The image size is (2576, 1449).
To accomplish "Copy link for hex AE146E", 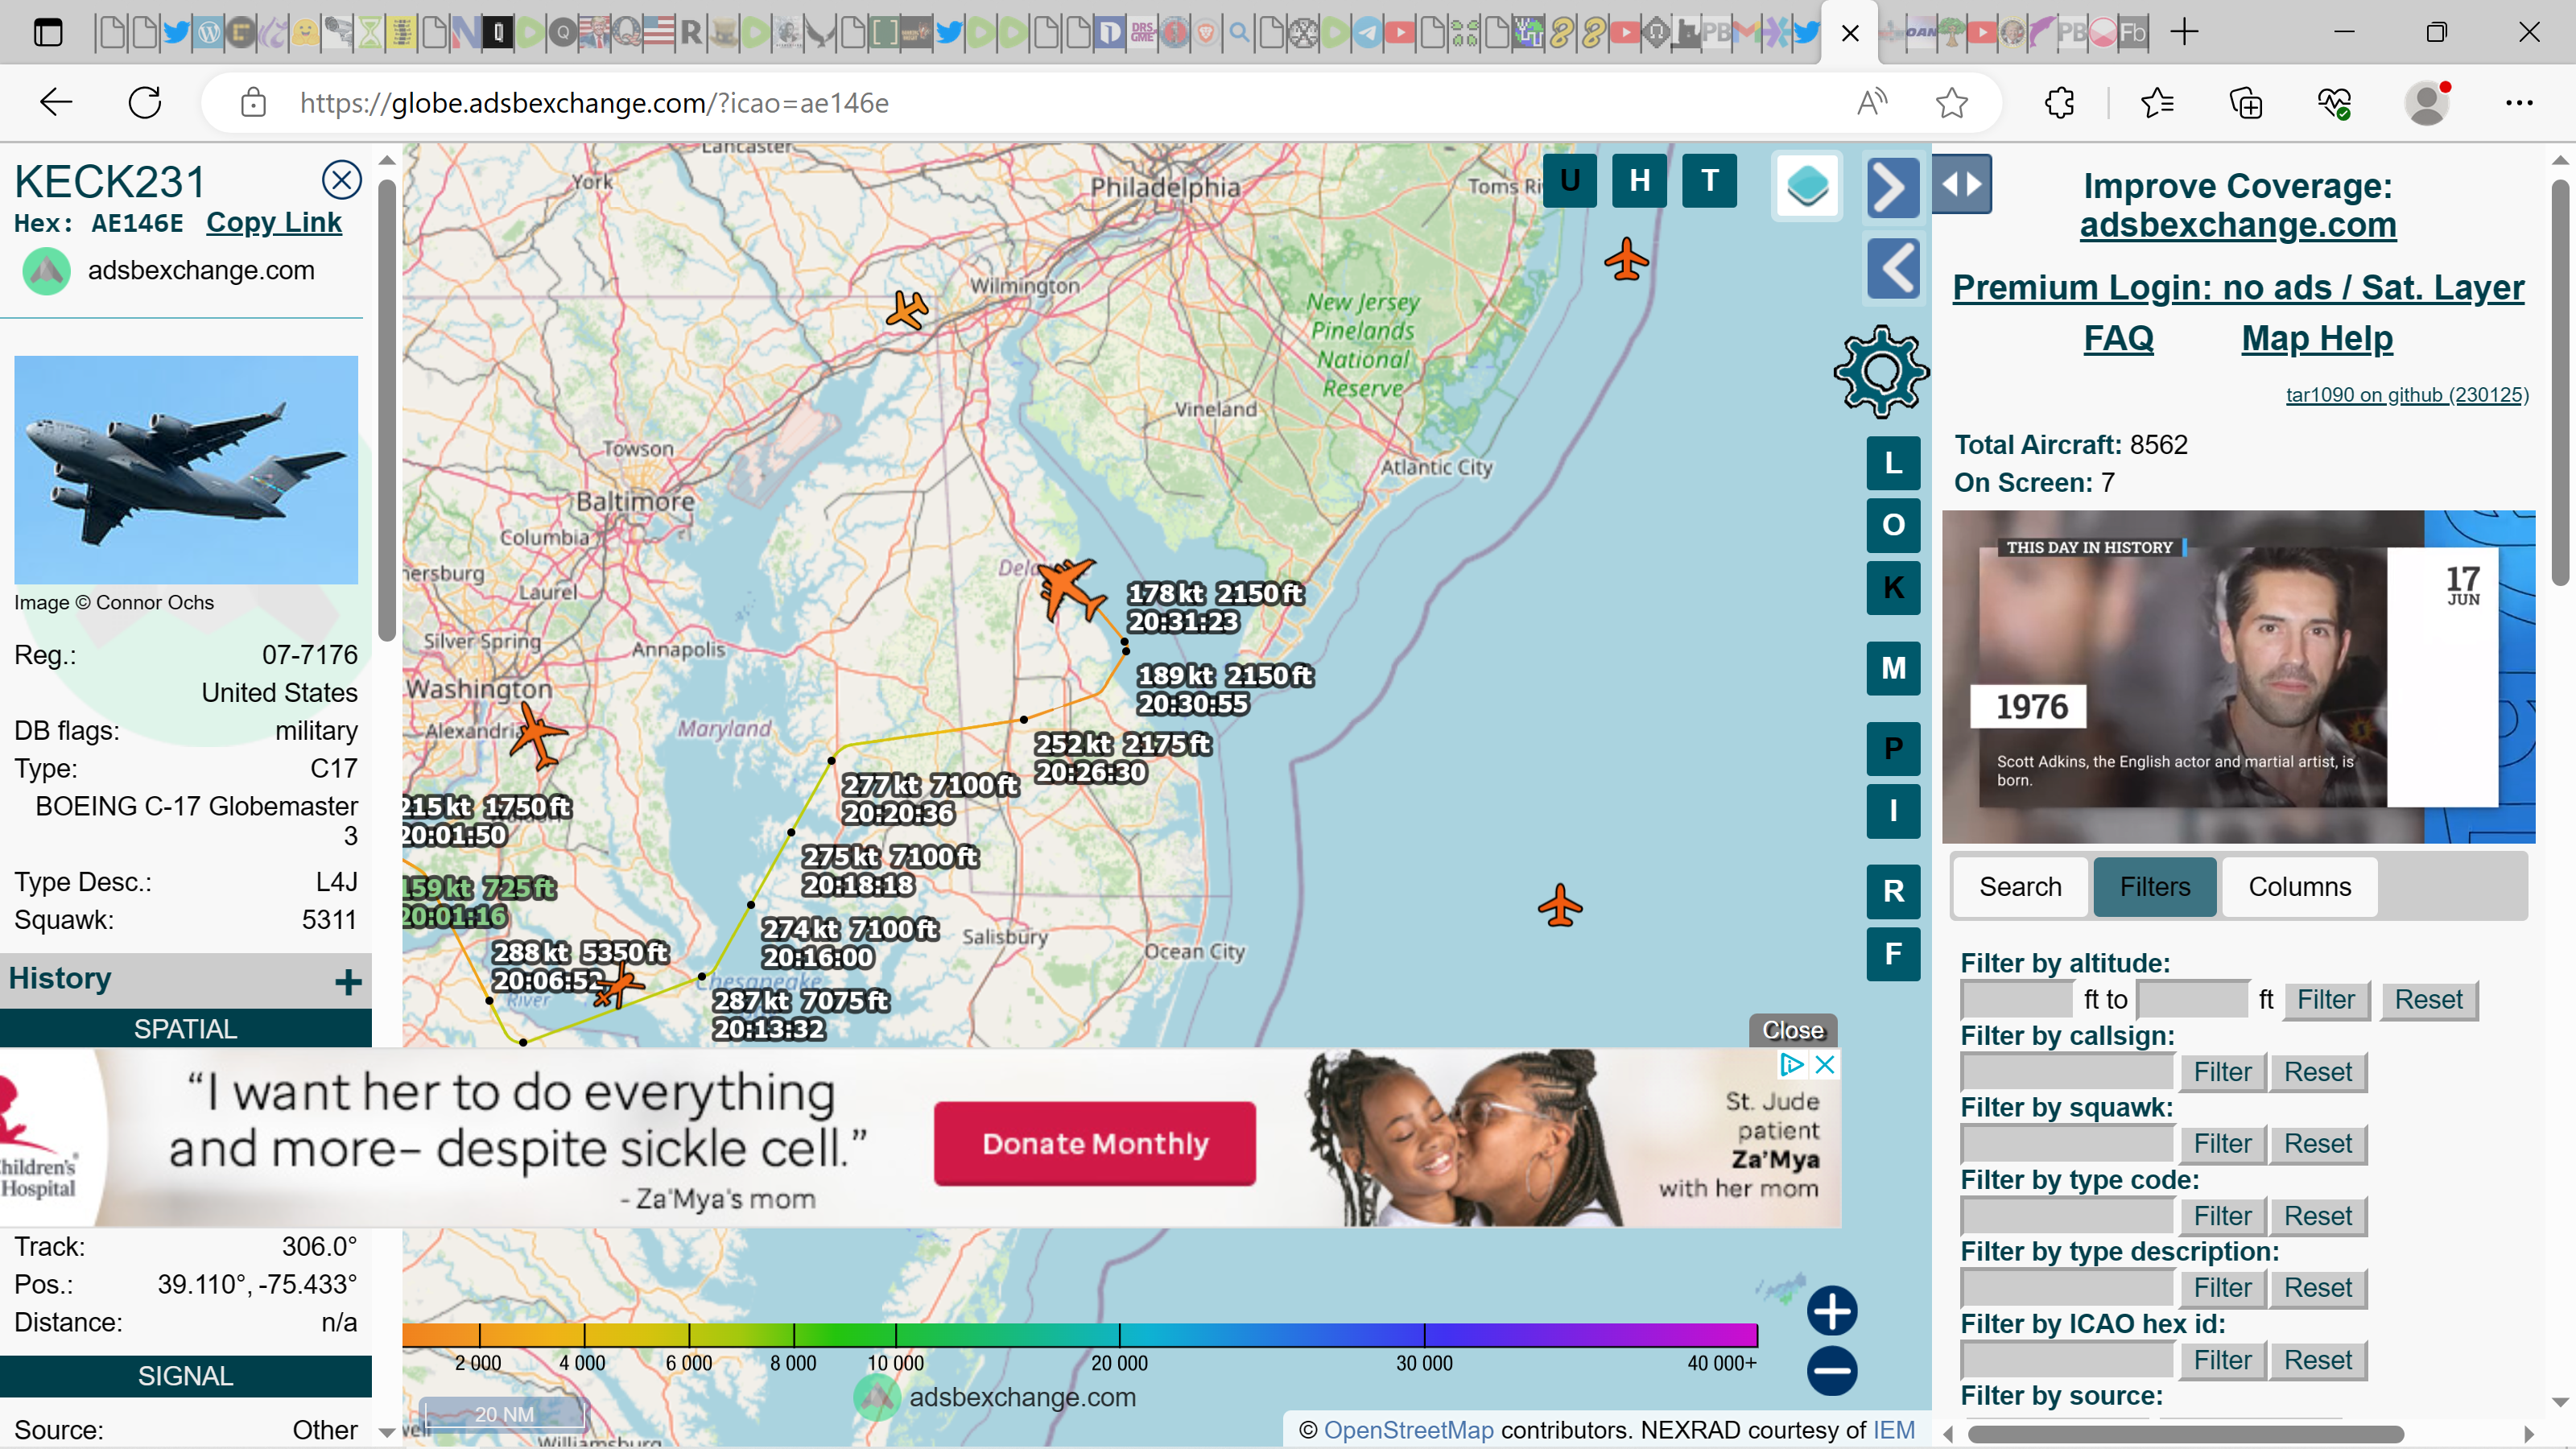I will coord(274,222).
